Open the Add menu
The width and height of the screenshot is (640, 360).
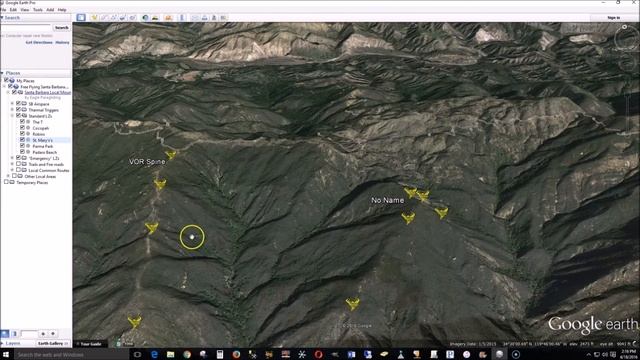[50, 9]
